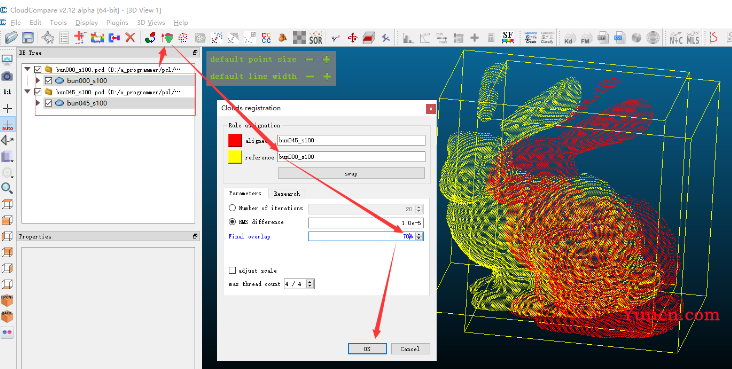Click the N+C normals toolbar icon

point(676,38)
